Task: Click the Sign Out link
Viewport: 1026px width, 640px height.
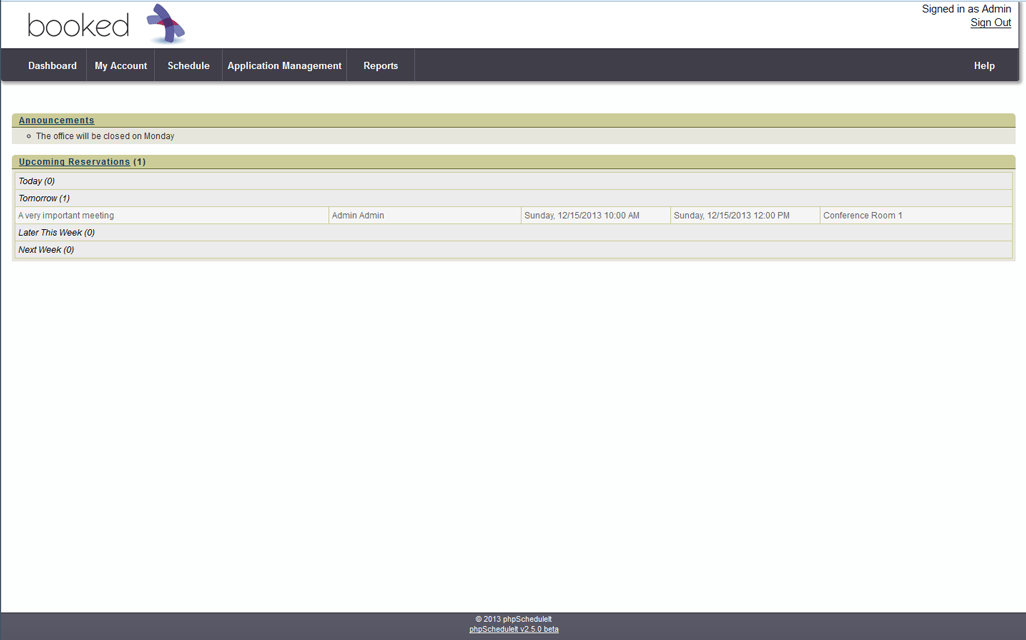Action: (990, 23)
